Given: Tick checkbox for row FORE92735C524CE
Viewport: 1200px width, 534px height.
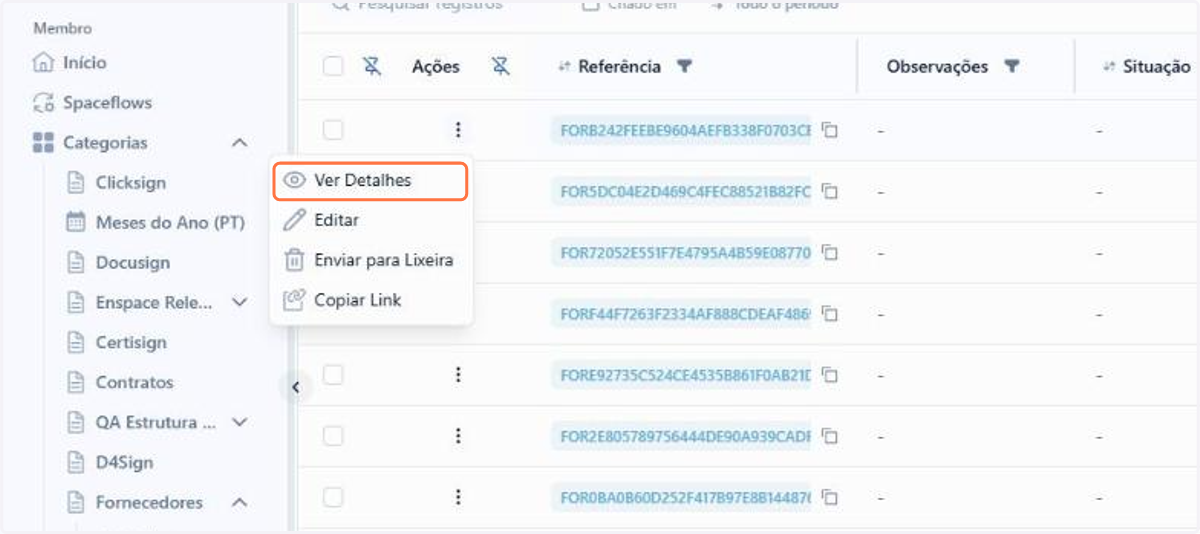Looking at the screenshot, I should [x=333, y=375].
